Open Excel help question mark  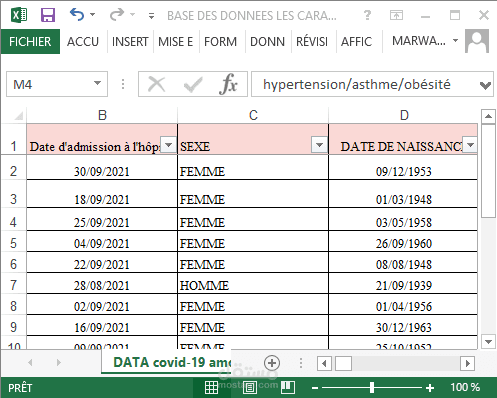367,15
